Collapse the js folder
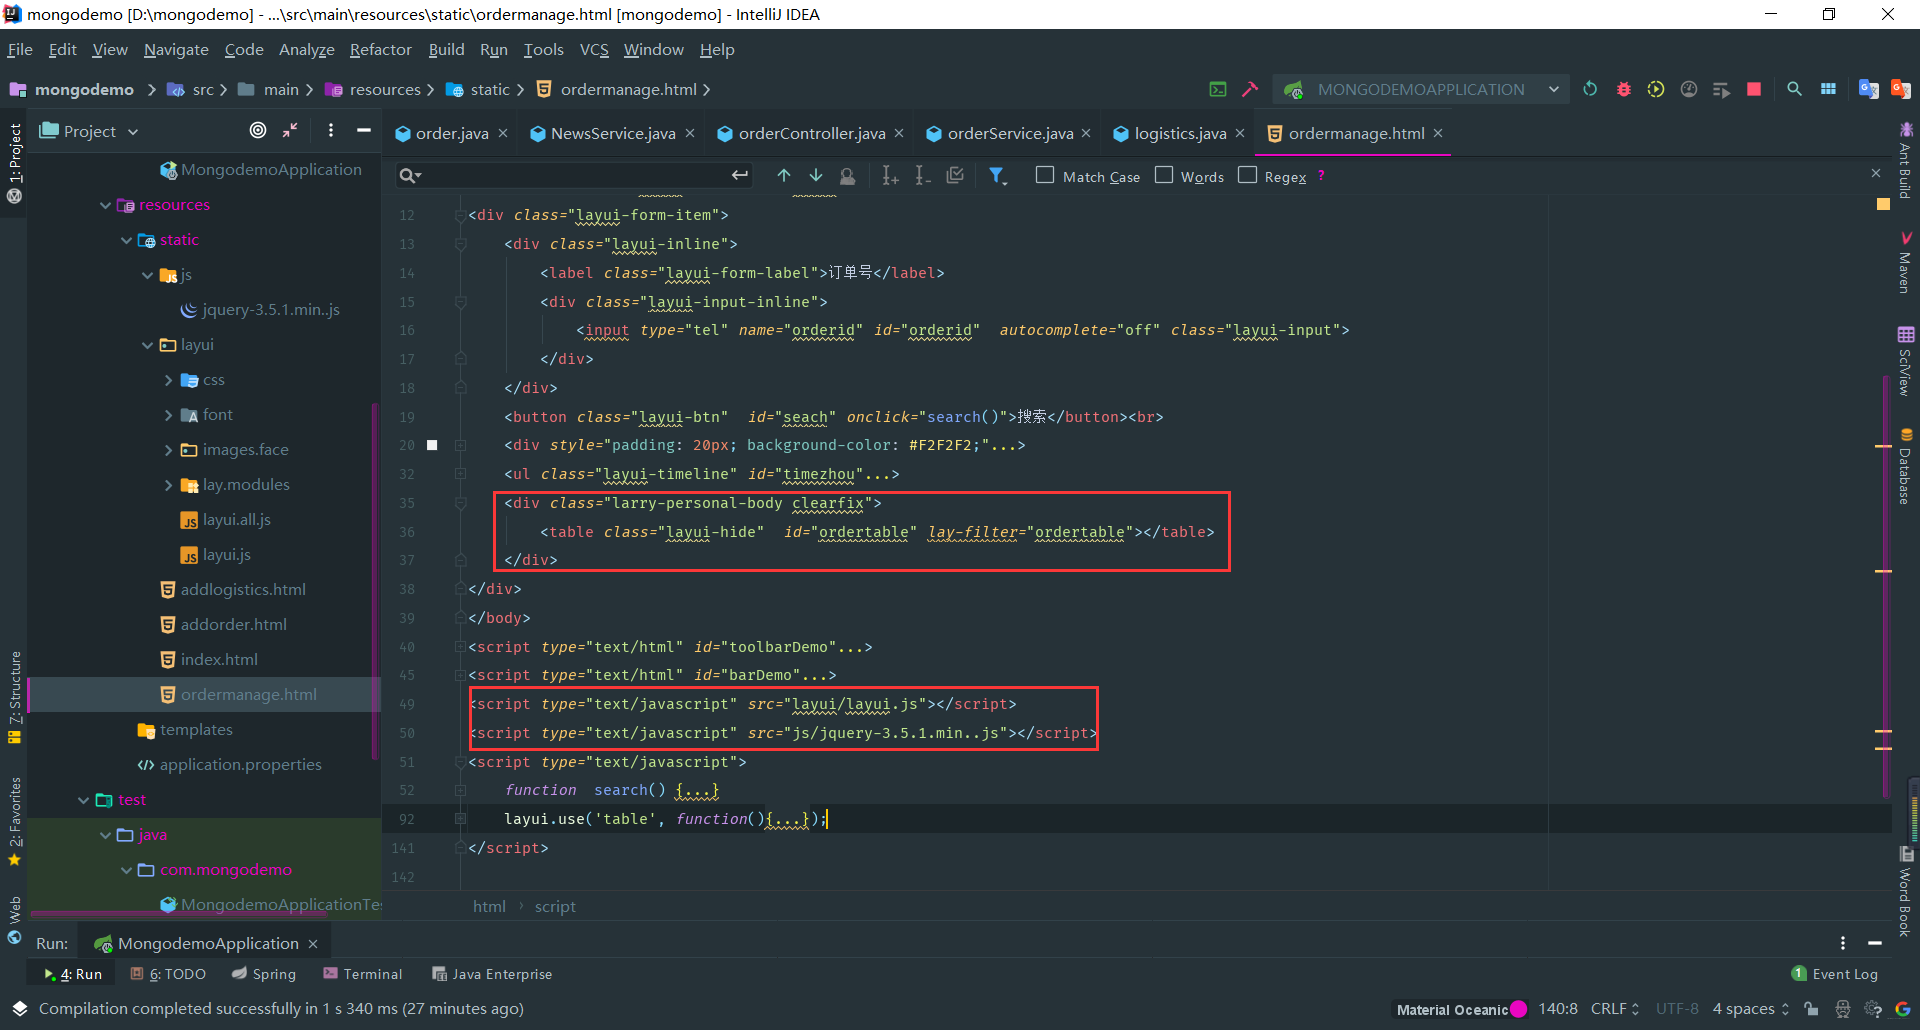Image resolution: width=1920 pixels, height=1030 pixels. 147,275
